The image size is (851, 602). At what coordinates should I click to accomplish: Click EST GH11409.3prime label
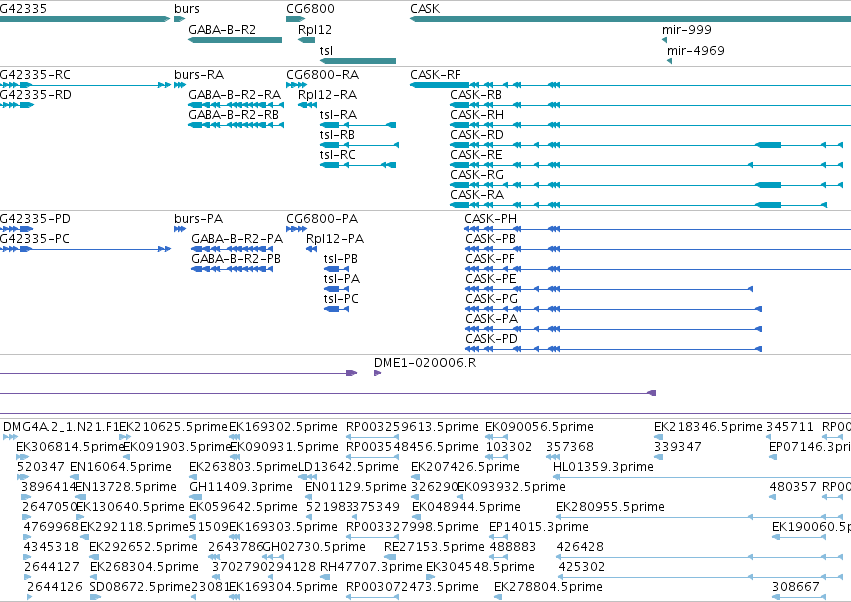[x=240, y=487]
